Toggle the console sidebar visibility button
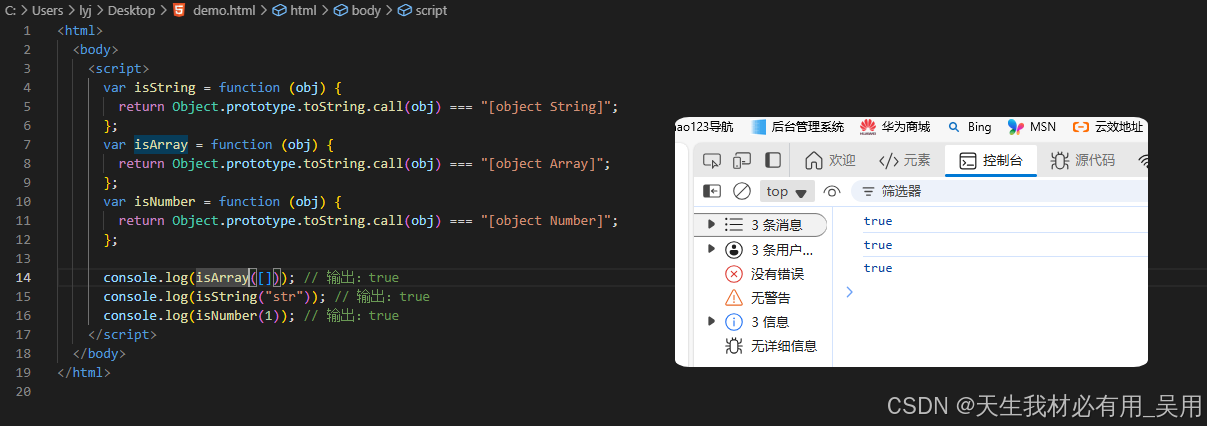Screen dimensions: 1207x426 (x=712, y=191)
